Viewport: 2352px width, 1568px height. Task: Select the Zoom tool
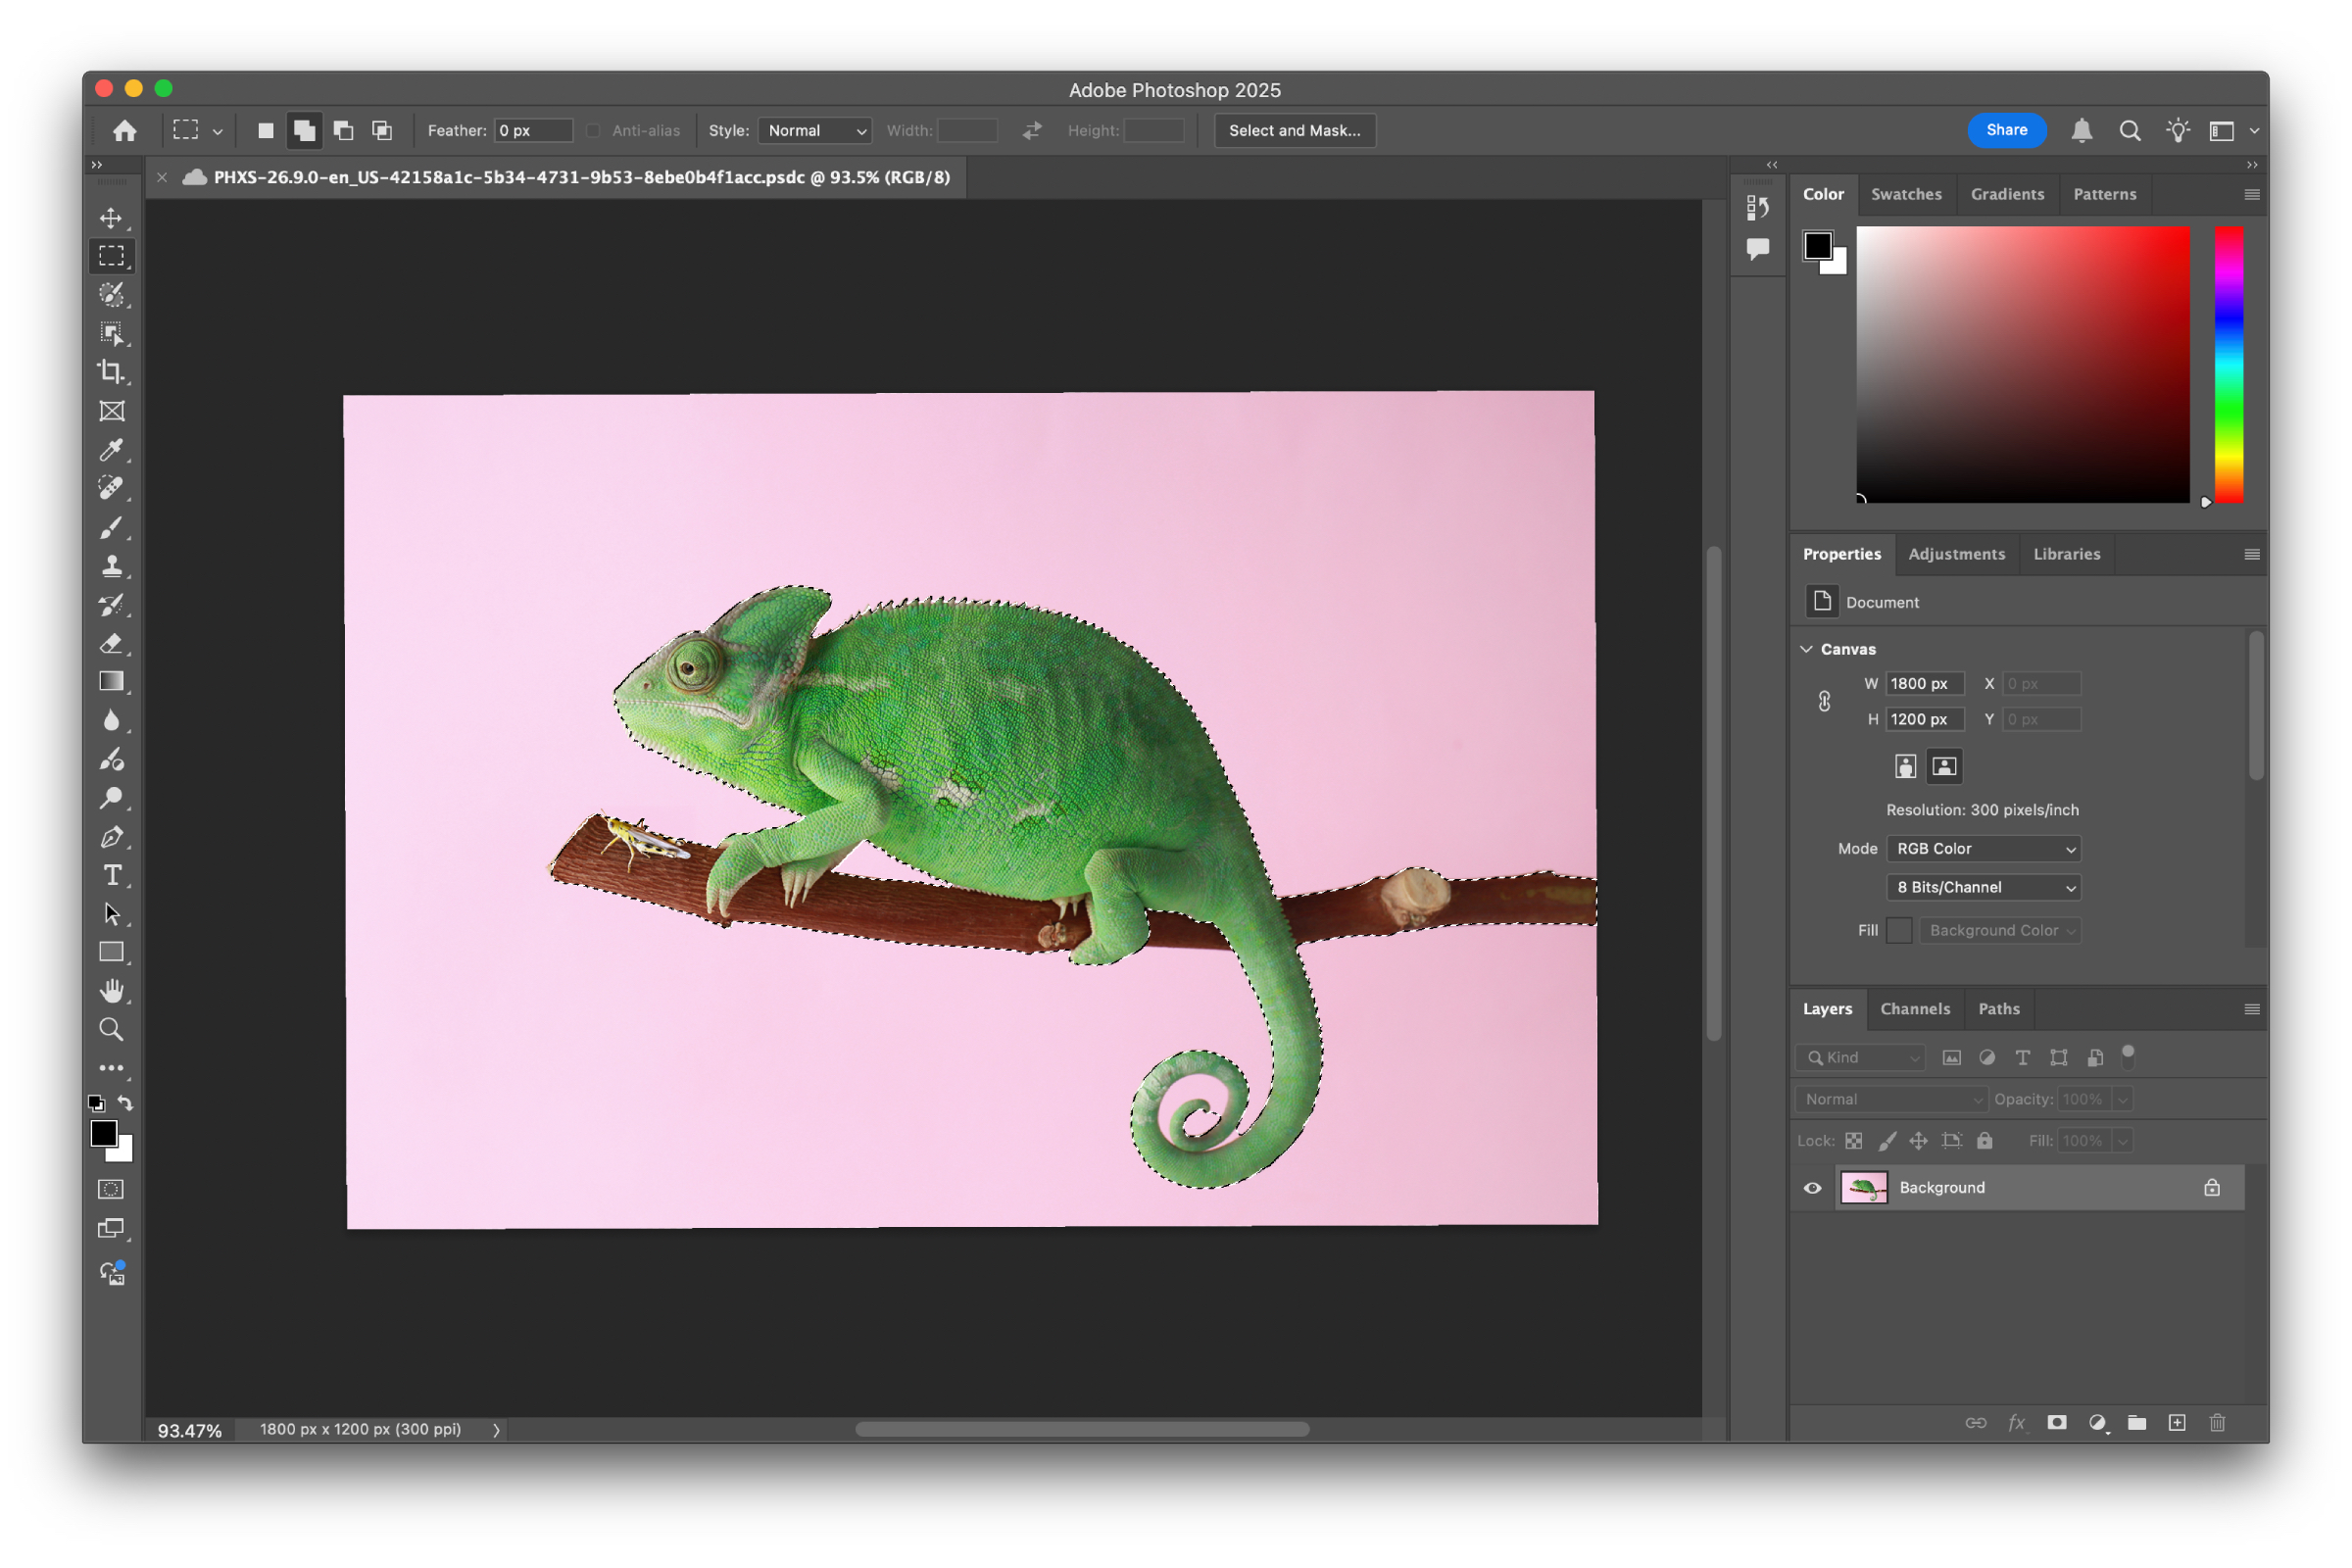(112, 1029)
